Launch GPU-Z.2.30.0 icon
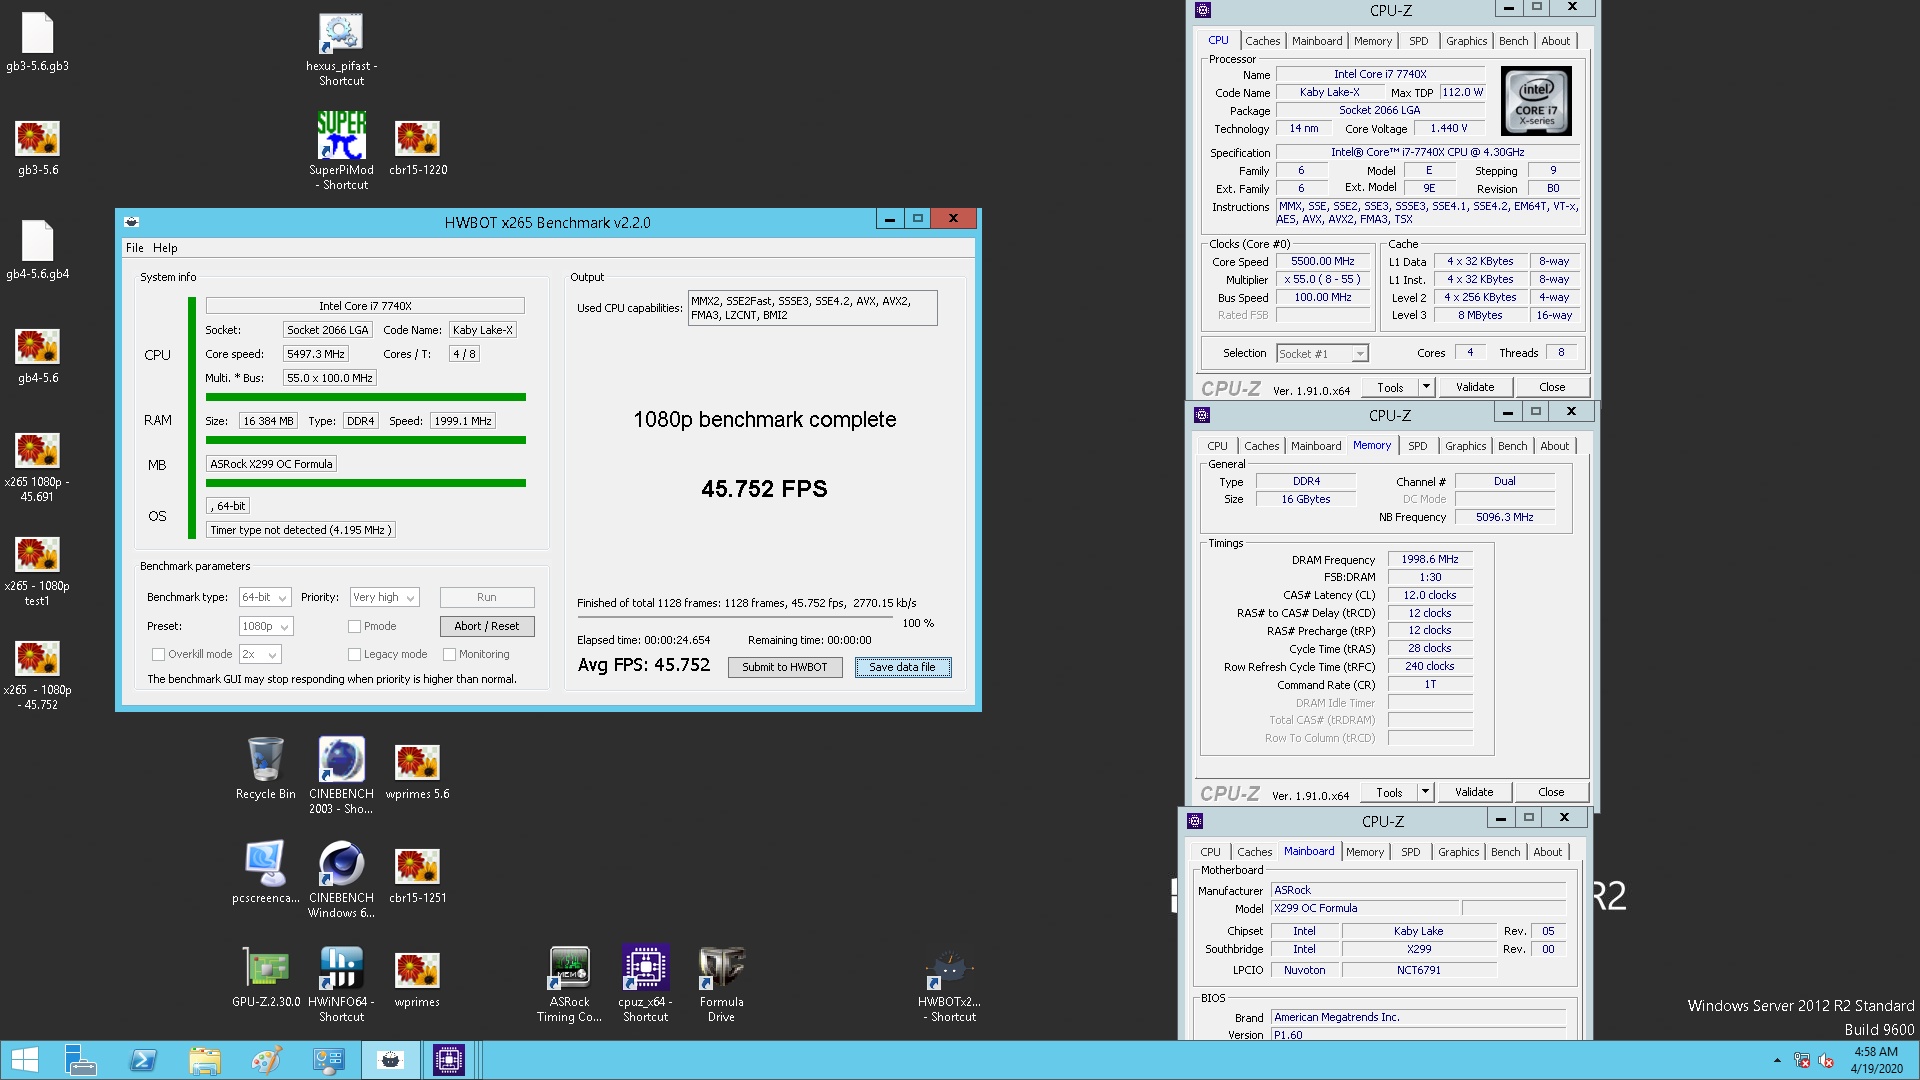The height and width of the screenshot is (1080, 1920). point(265,976)
